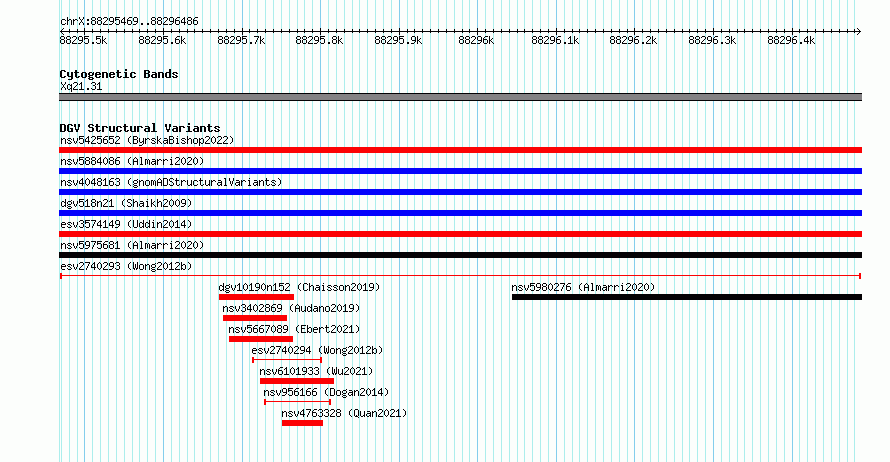
Task: Click the Cytogenetic Bands track title
Action: pos(119,74)
